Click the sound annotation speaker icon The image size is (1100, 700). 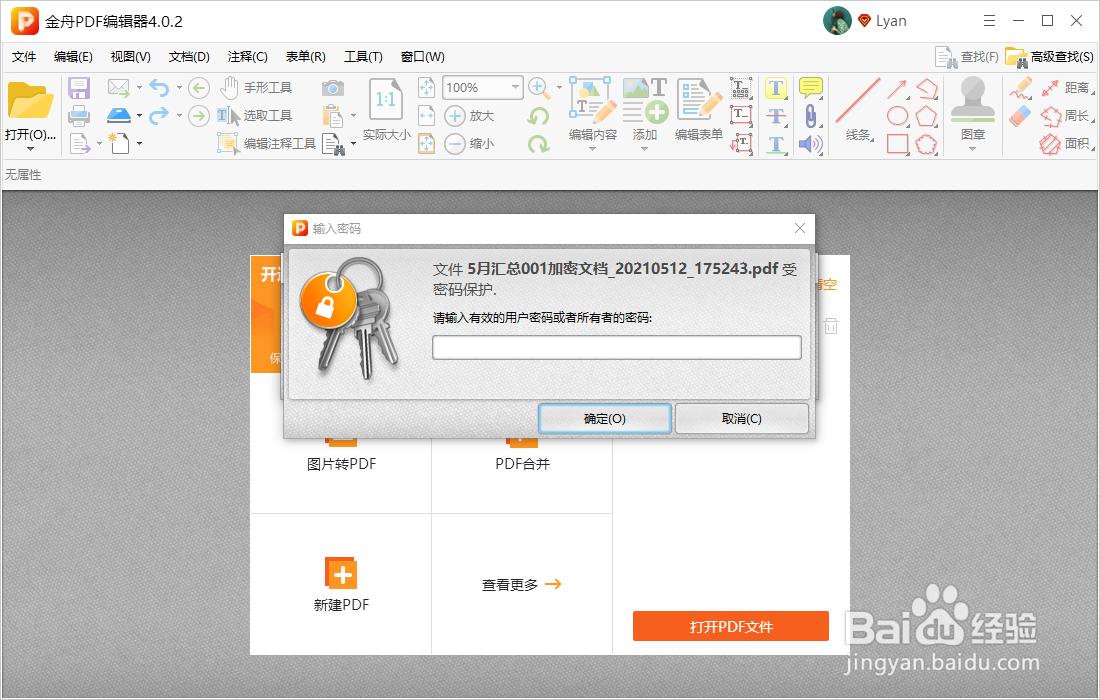(x=811, y=143)
